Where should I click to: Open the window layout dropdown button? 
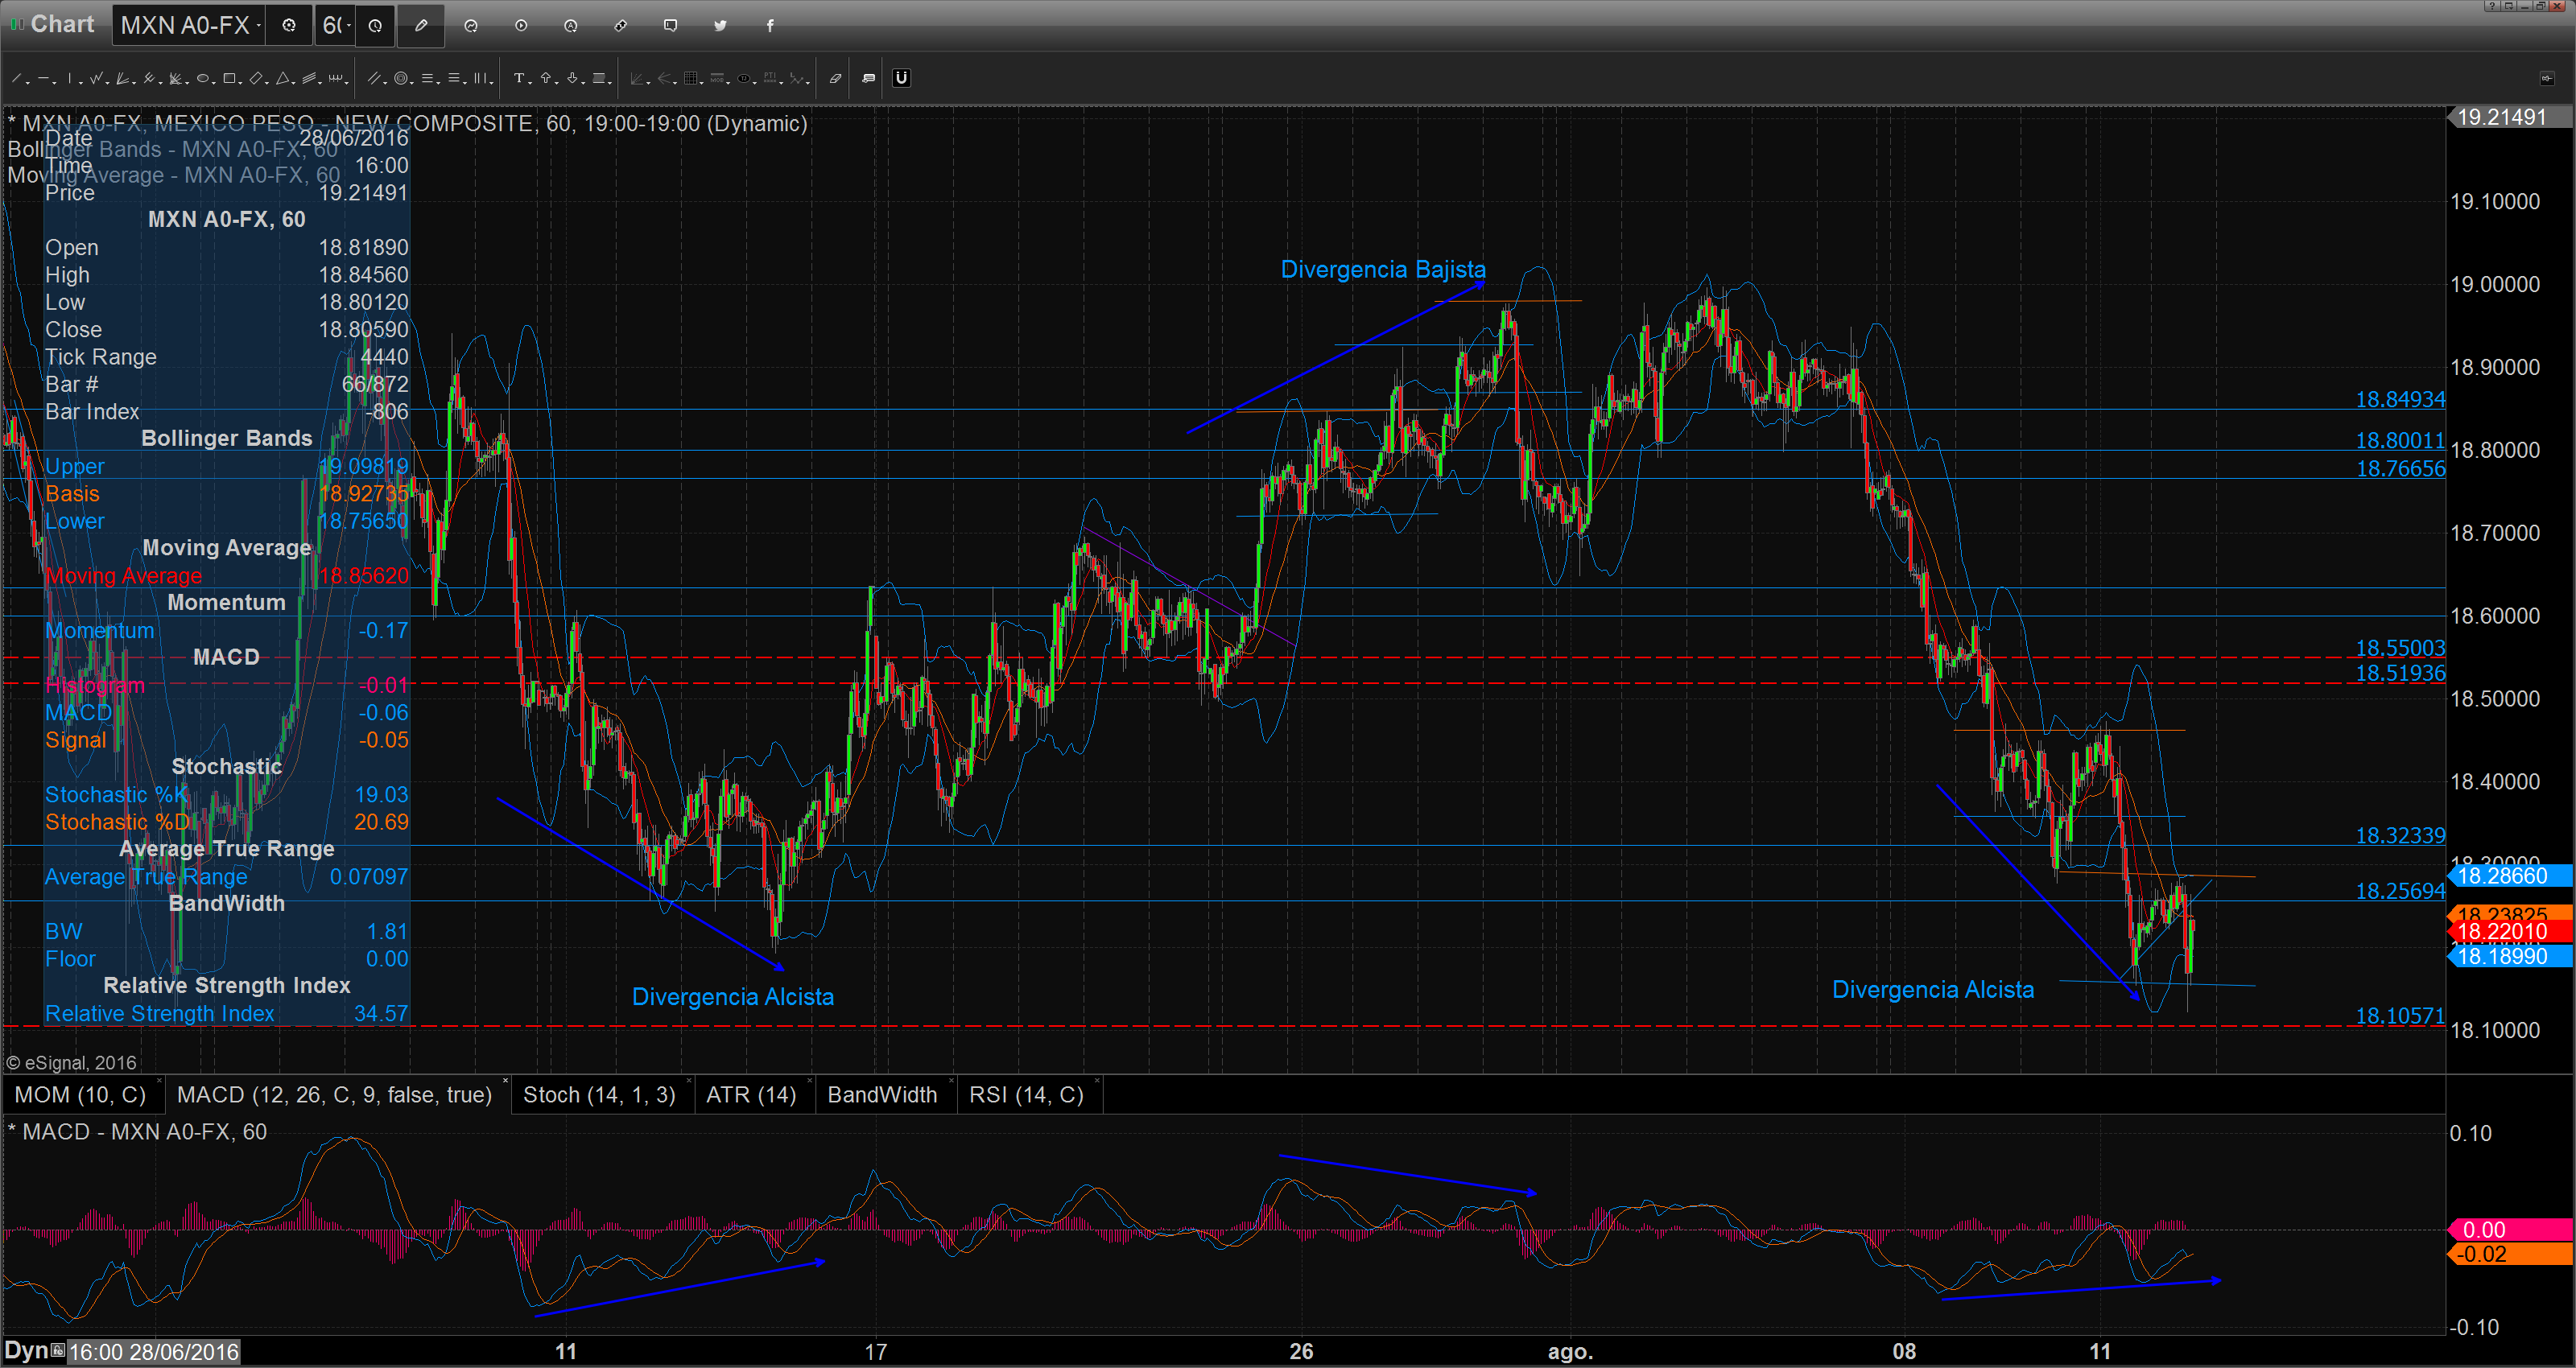click(x=2510, y=6)
